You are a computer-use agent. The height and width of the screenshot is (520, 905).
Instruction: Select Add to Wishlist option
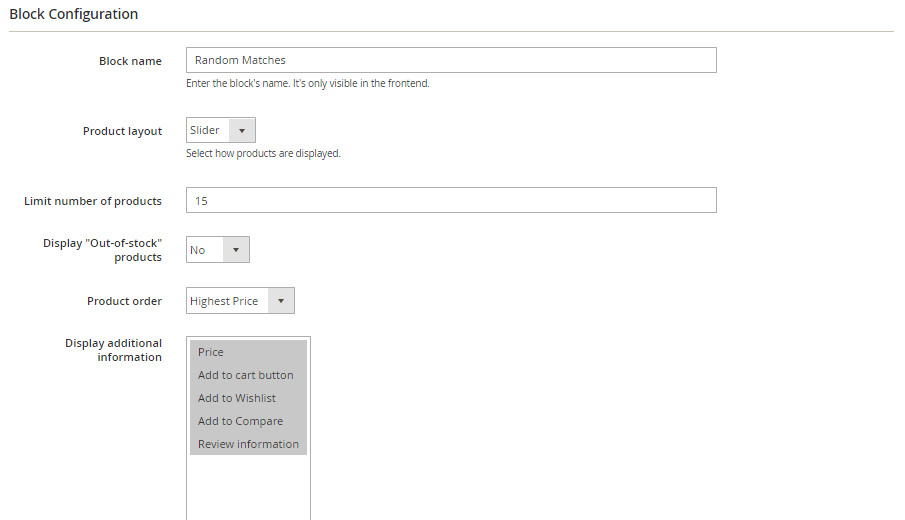pyautogui.click(x=248, y=398)
